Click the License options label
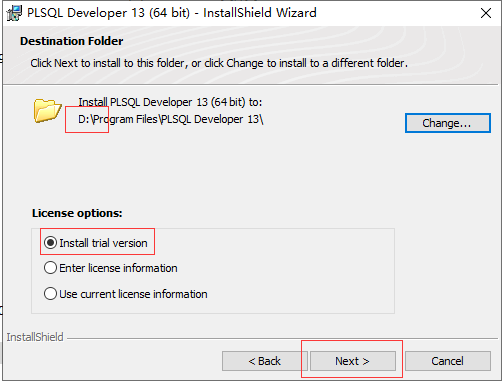The width and height of the screenshot is (504, 383). (x=77, y=213)
